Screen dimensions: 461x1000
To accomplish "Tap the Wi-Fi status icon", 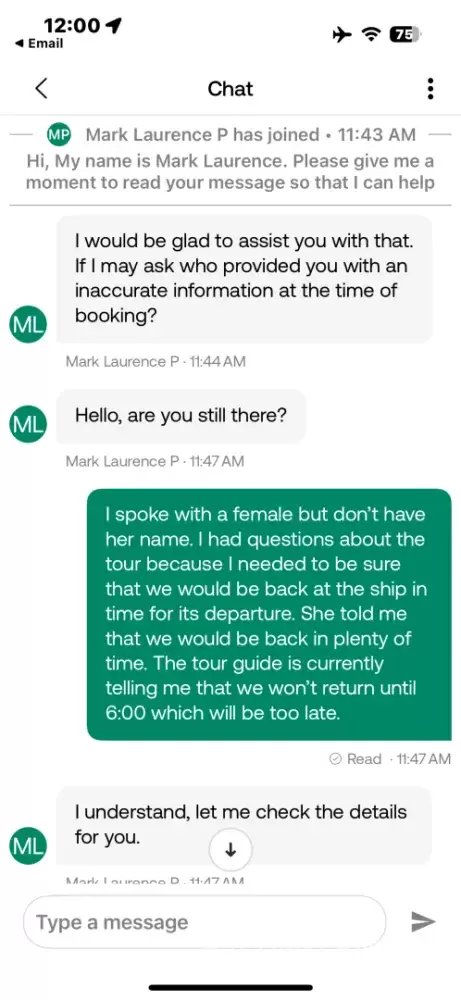I will pyautogui.click(x=371, y=35).
